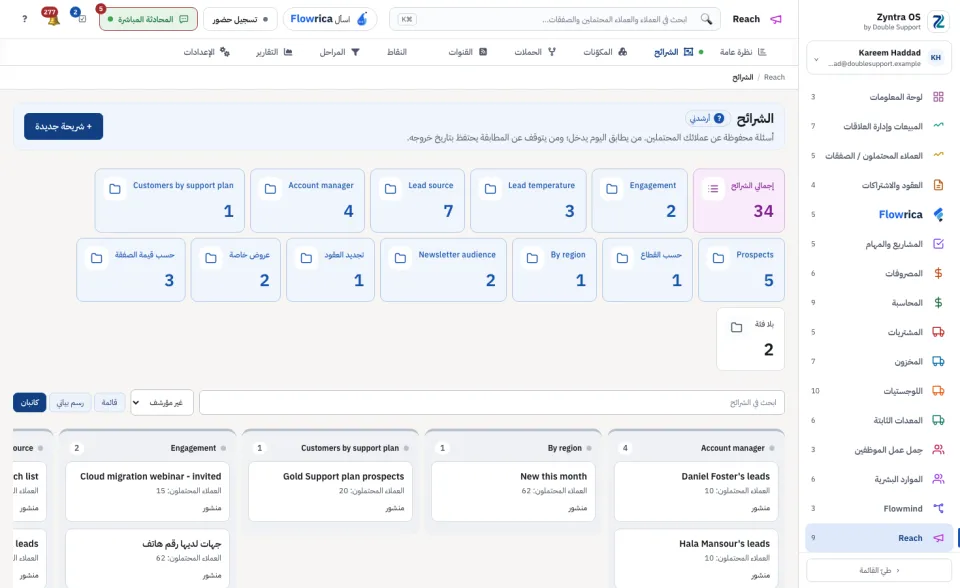Click the Zyntra OS logo icon

938,21
